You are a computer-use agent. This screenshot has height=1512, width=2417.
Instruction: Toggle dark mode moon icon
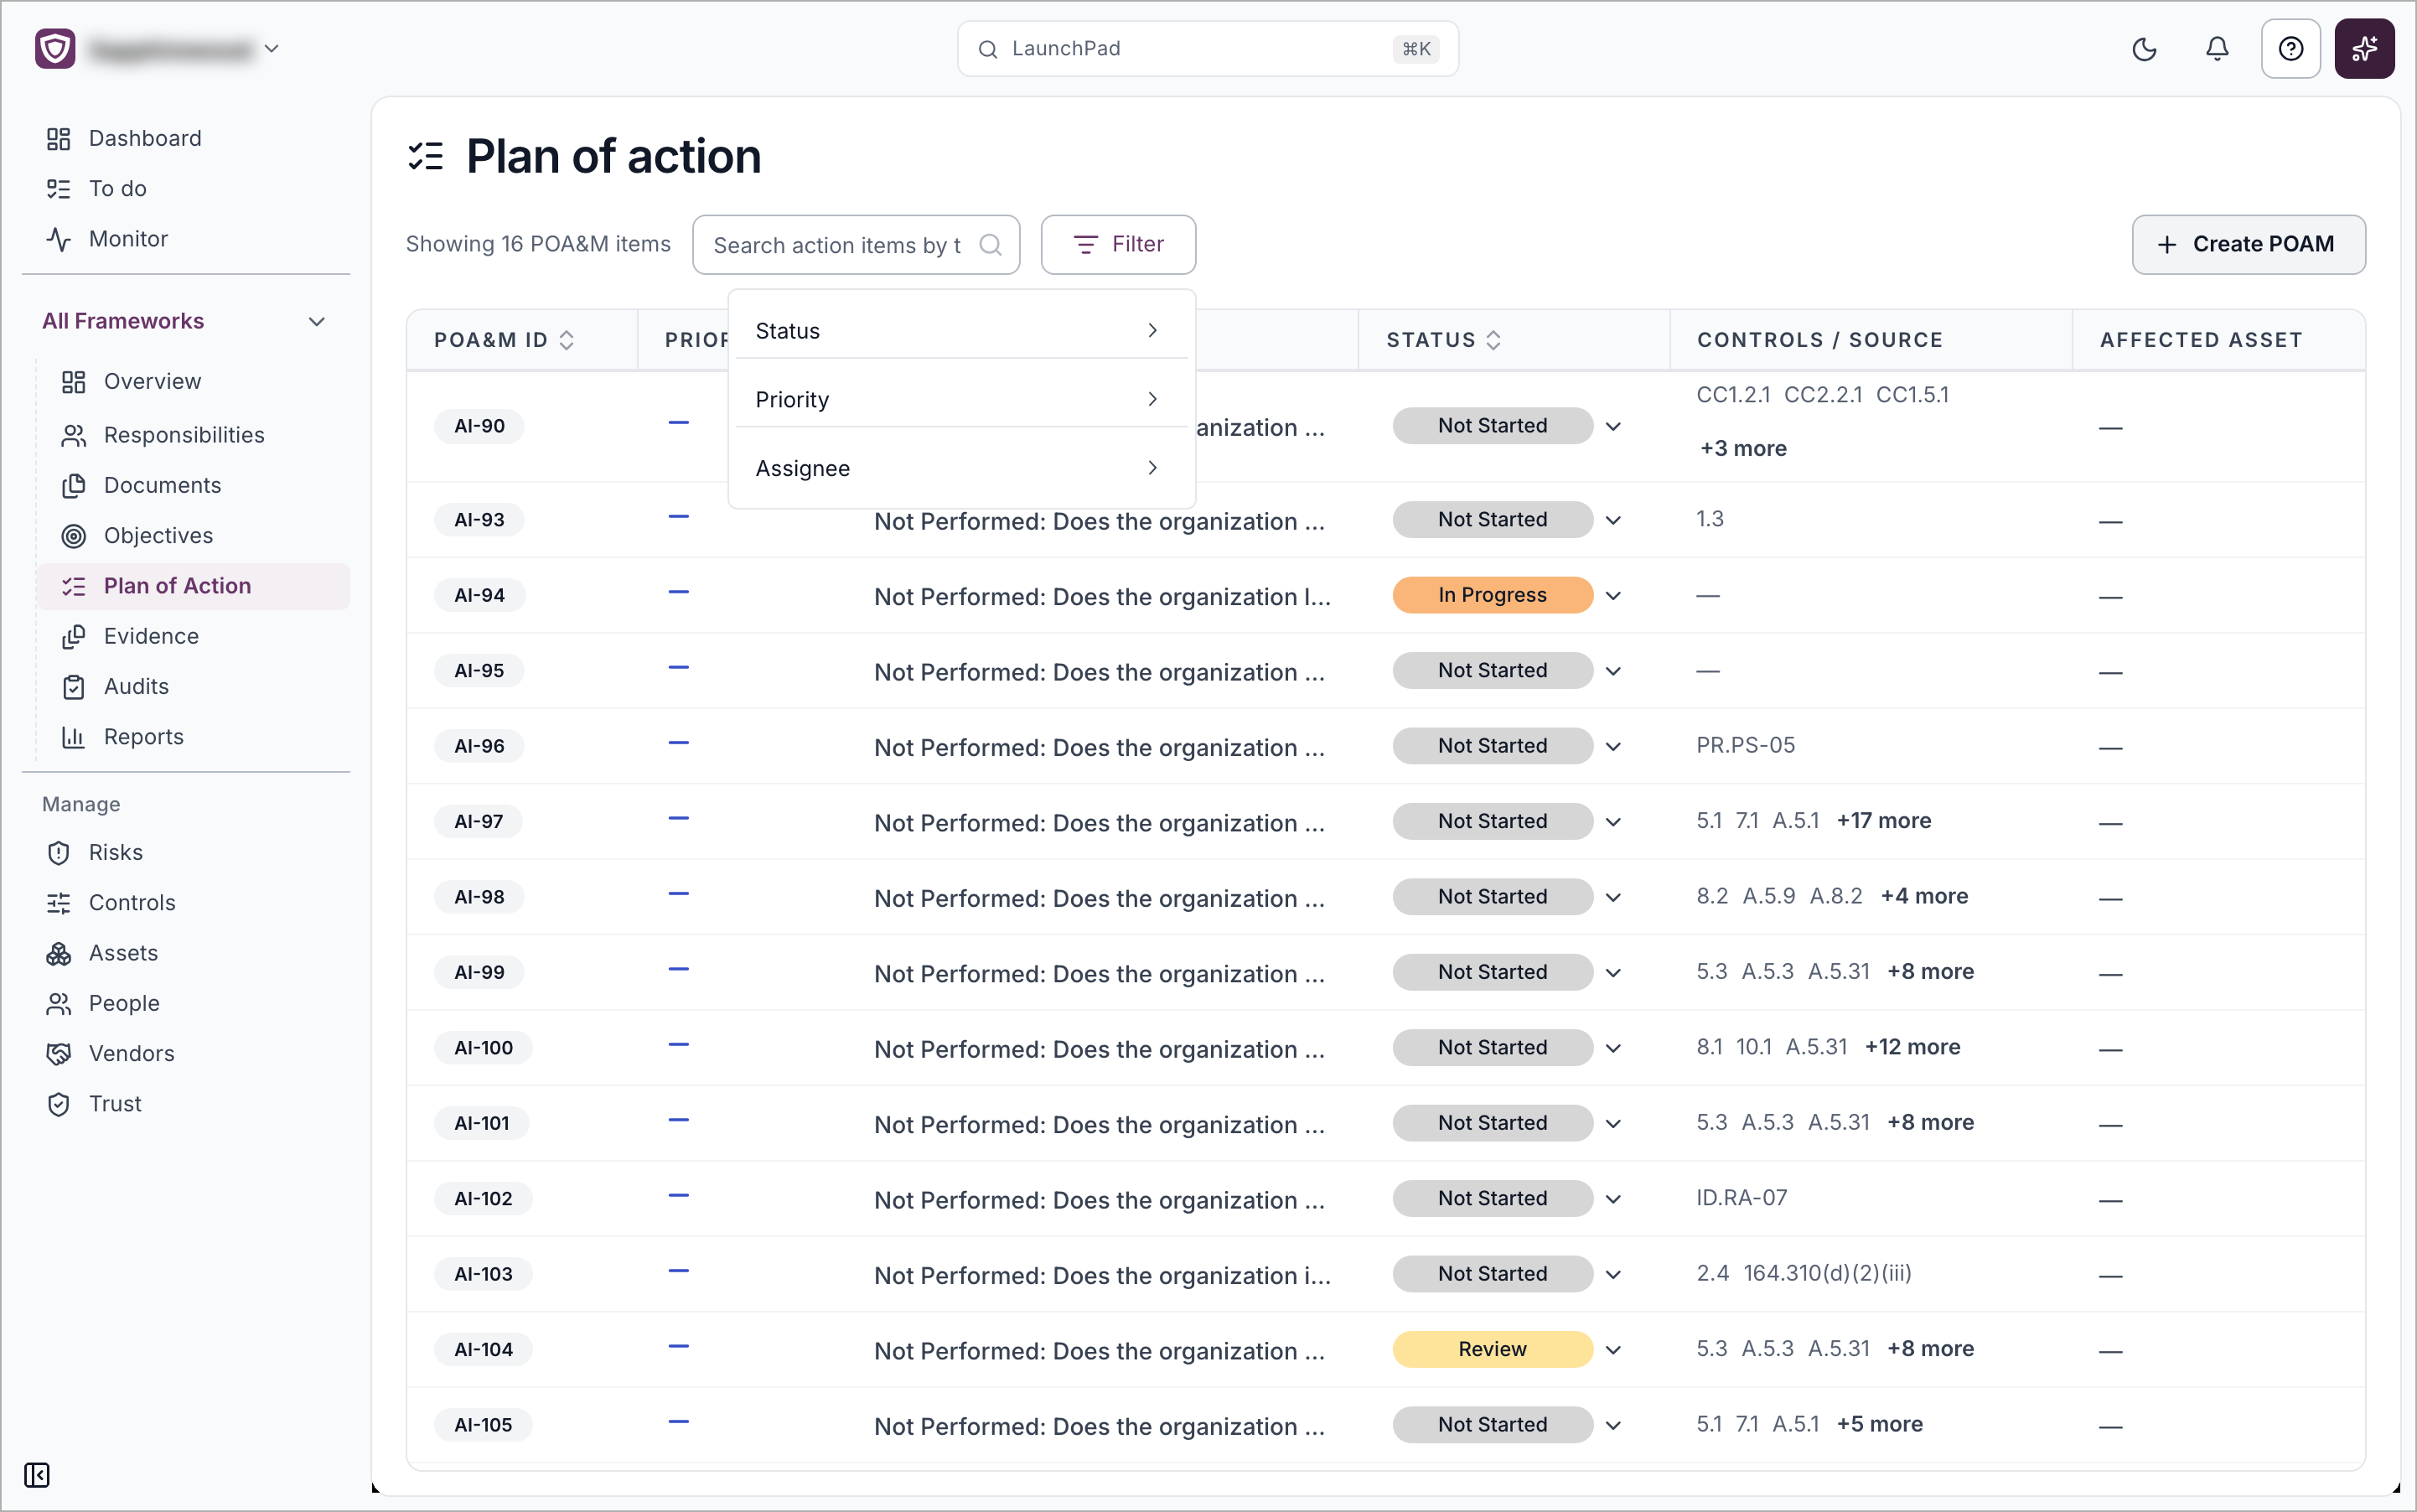coord(2144,49)
